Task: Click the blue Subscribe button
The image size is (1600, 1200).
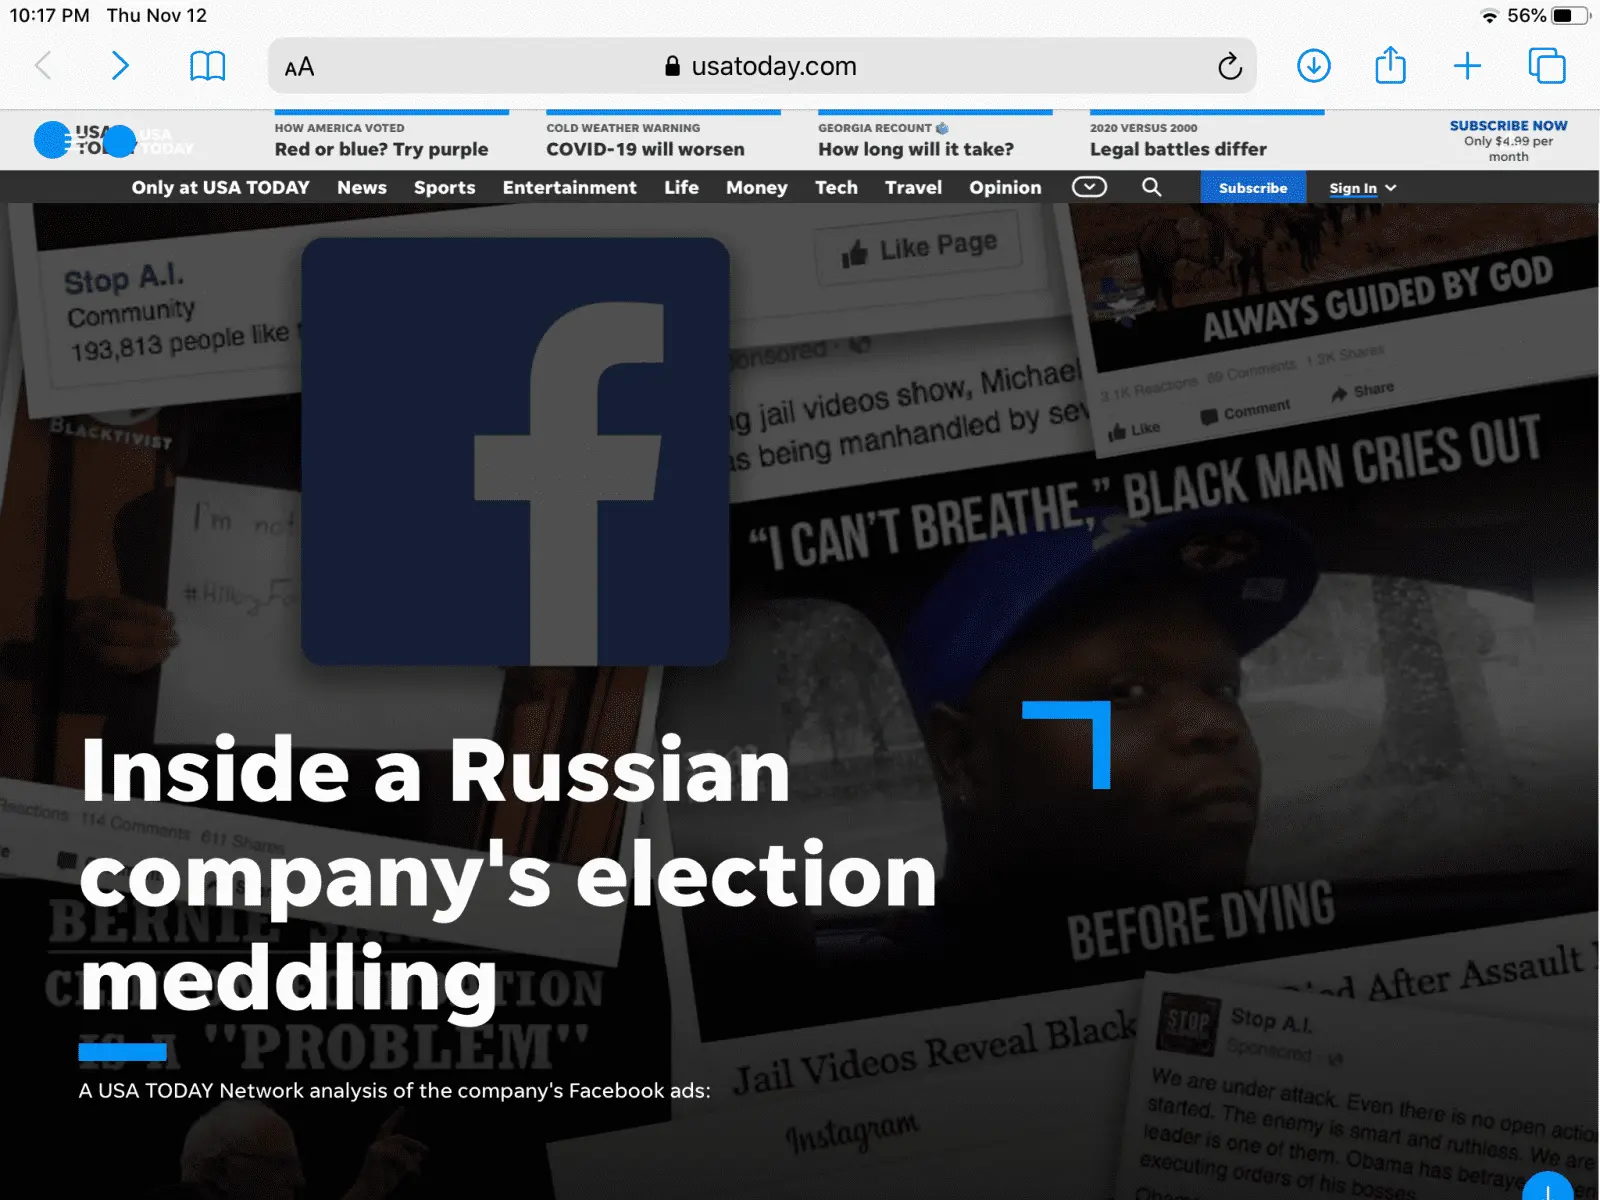Action: point(1253,187)
